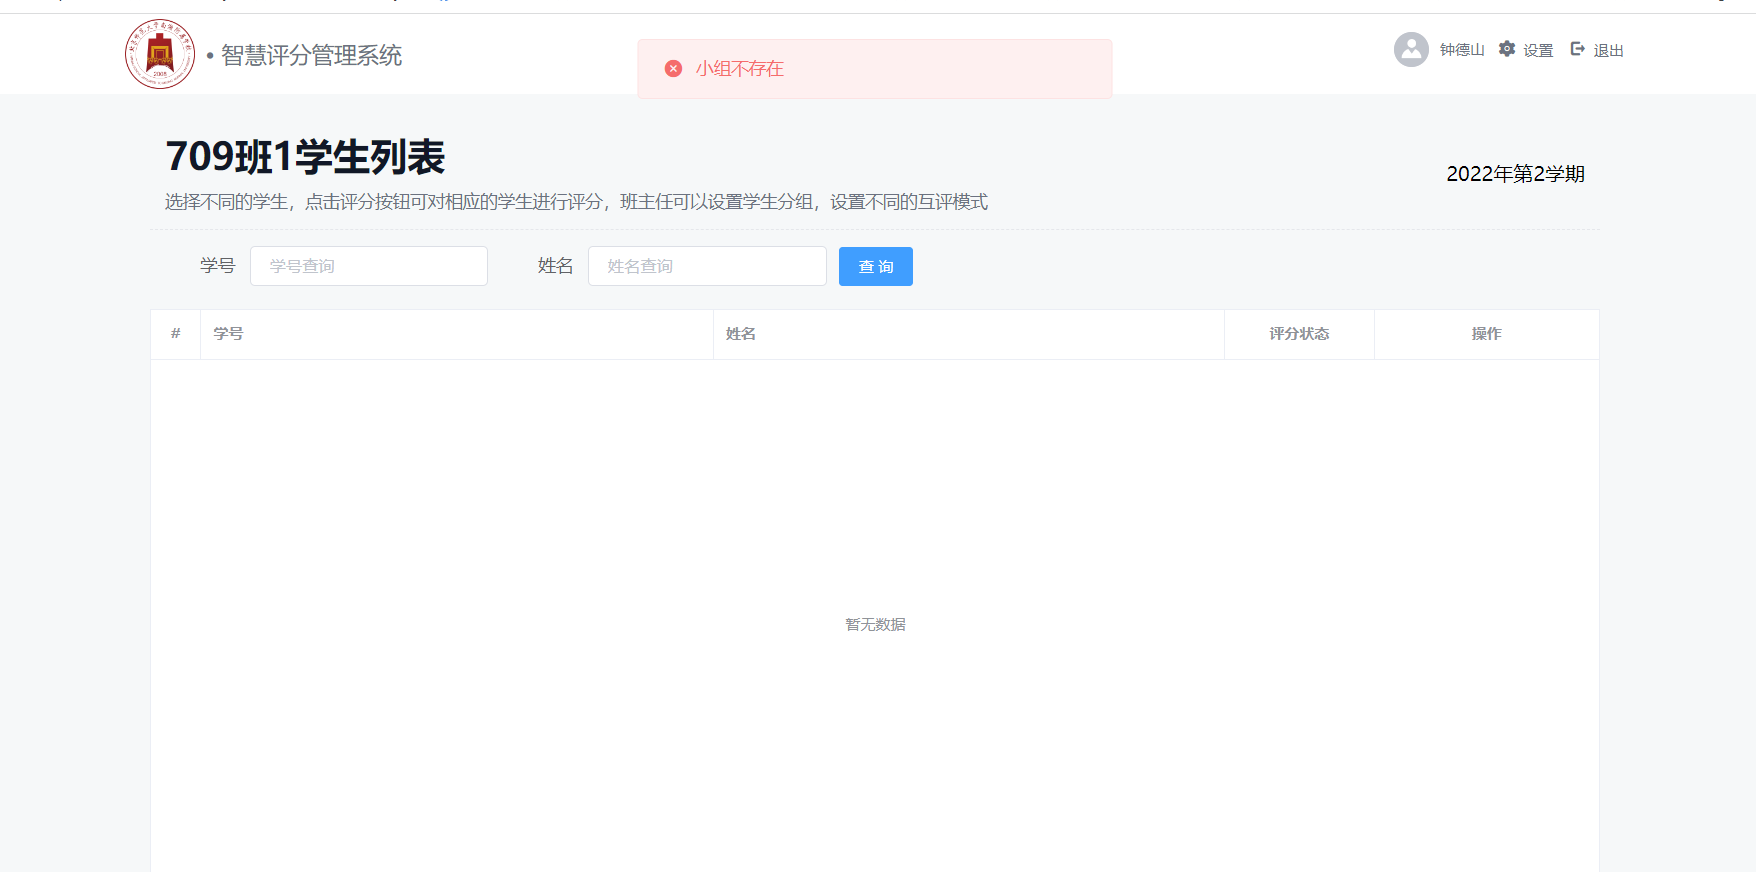The width and height of the screenshot is (1756, 872).
Task: Click the red error icon in alert
Action: point(673,68)
